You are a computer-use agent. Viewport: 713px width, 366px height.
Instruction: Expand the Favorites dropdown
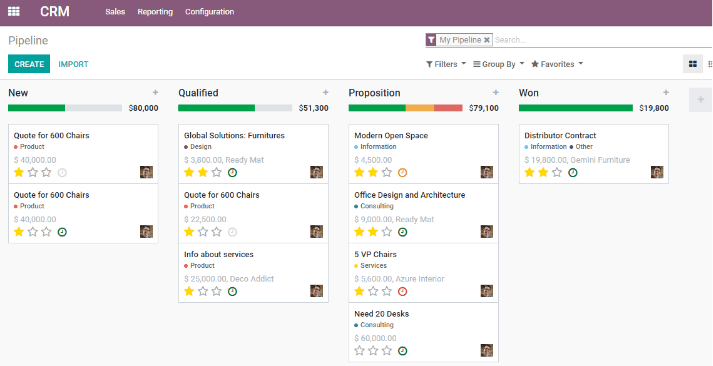click(557, 64)
